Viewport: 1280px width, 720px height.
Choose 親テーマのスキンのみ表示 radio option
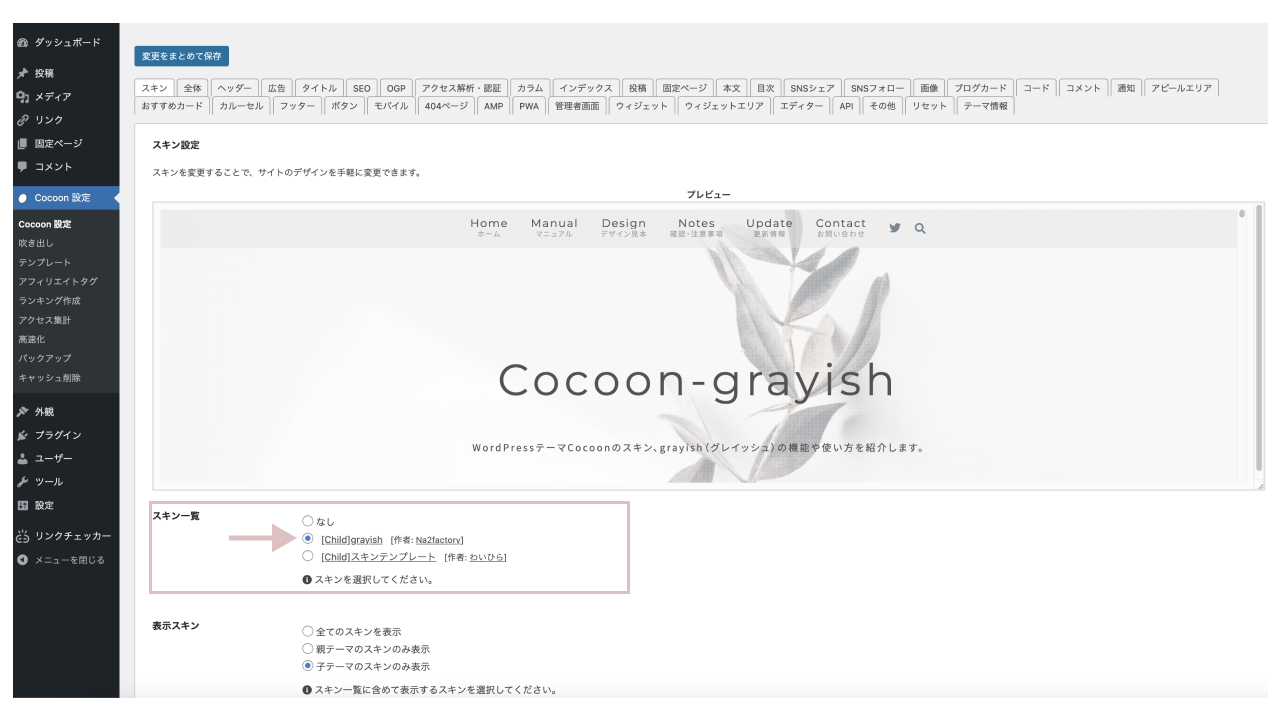click(308, 648)
